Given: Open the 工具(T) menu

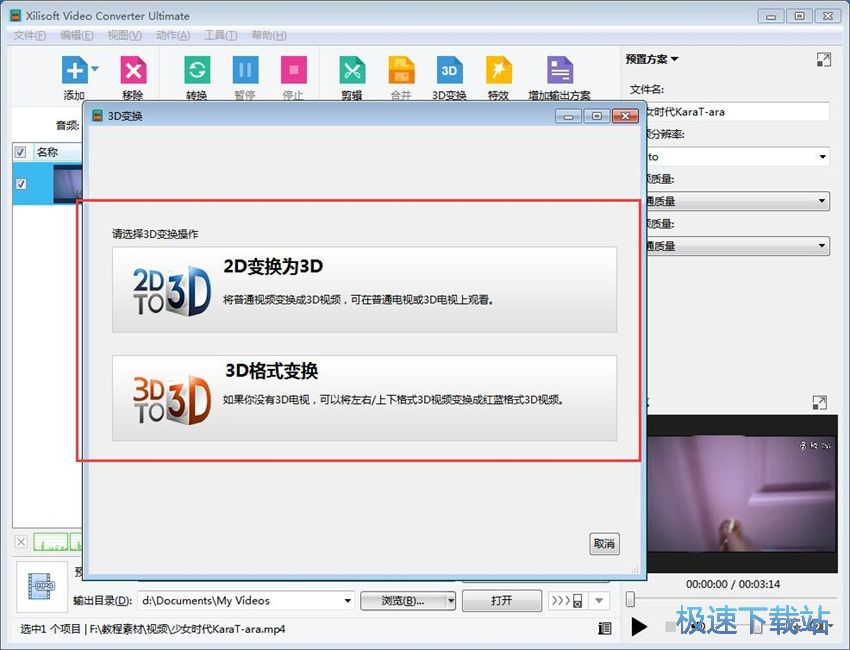Looking at the screenshot, I should click(221, 35).
